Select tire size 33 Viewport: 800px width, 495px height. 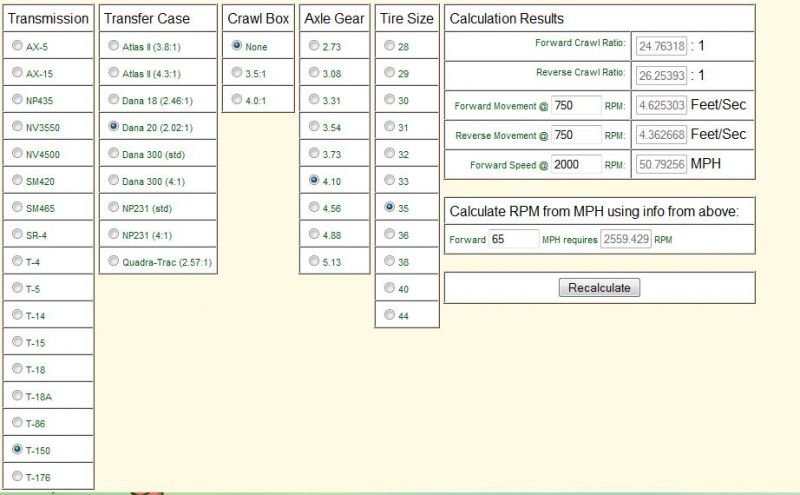point(389,181)
